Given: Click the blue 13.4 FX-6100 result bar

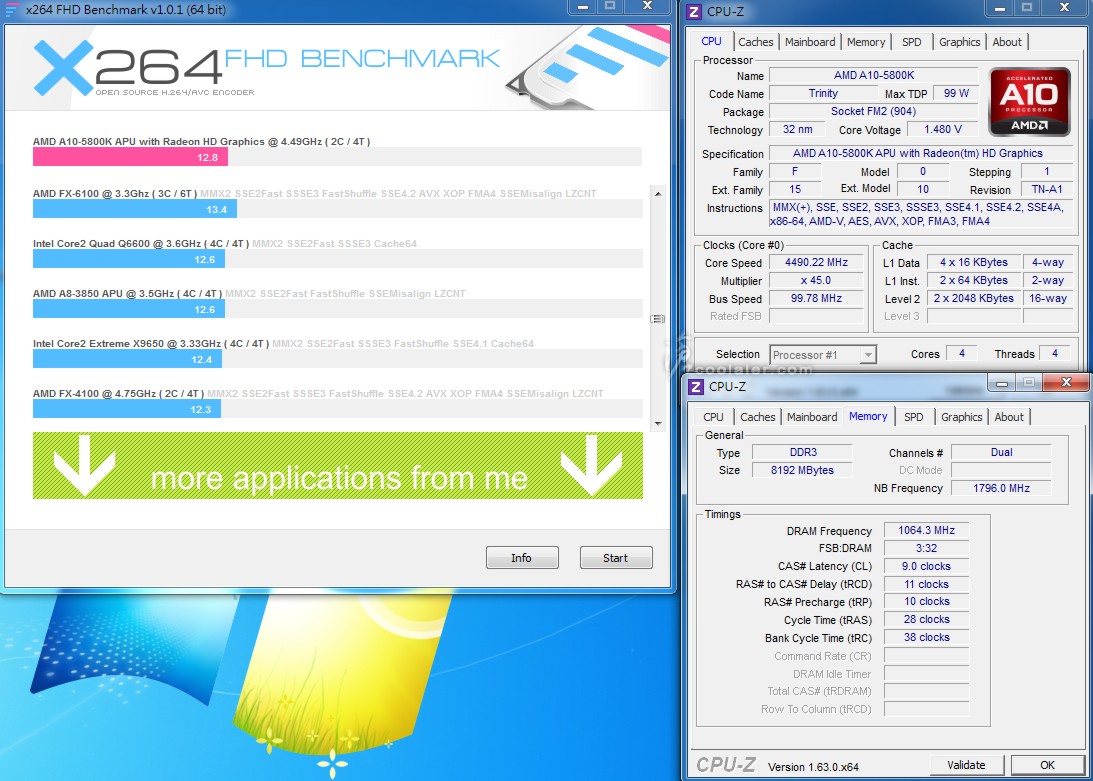Looking at the screenshot, I should pos(135,209).
